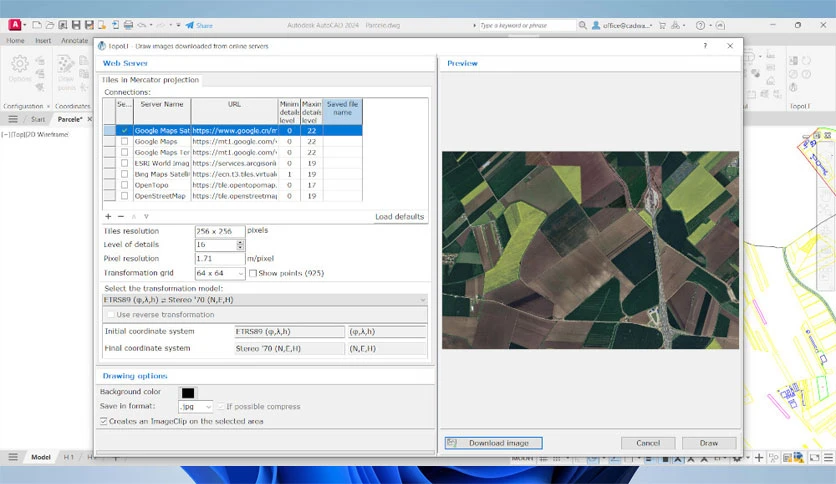Click the Open file folder icon
Image resolution: width=836 pixels, height=484 pixels.
pyautogui.click(x=50, y=25)
